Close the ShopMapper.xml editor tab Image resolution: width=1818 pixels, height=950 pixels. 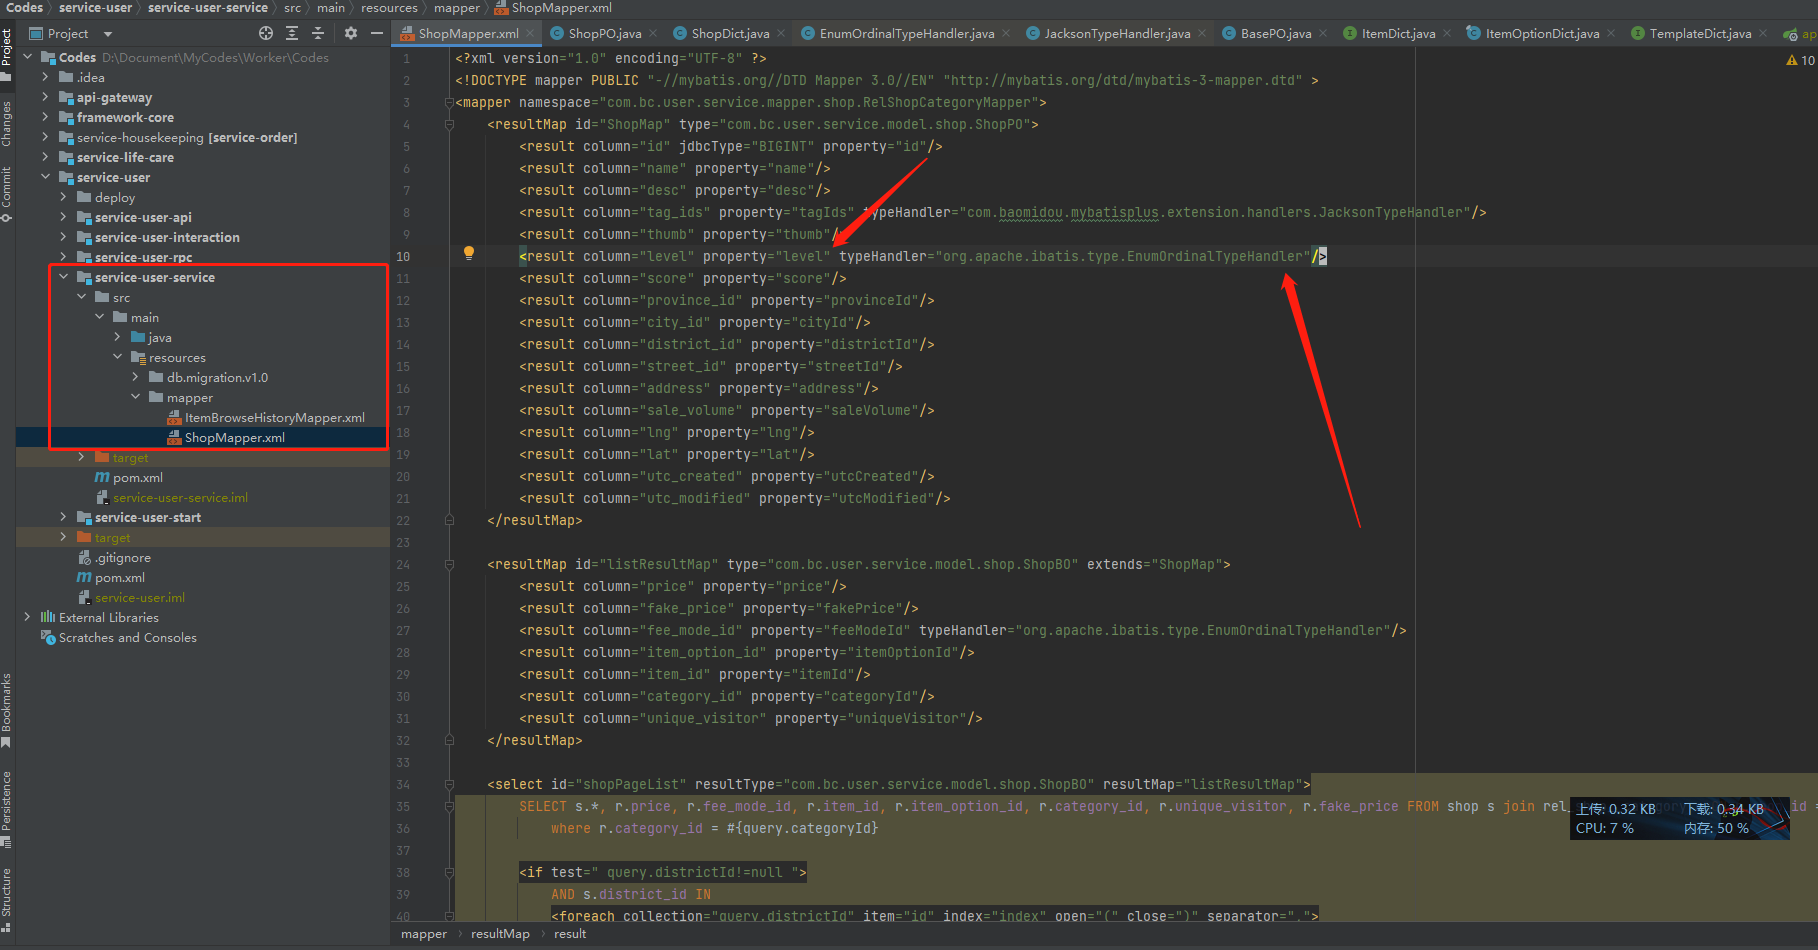tap(531, 33)
